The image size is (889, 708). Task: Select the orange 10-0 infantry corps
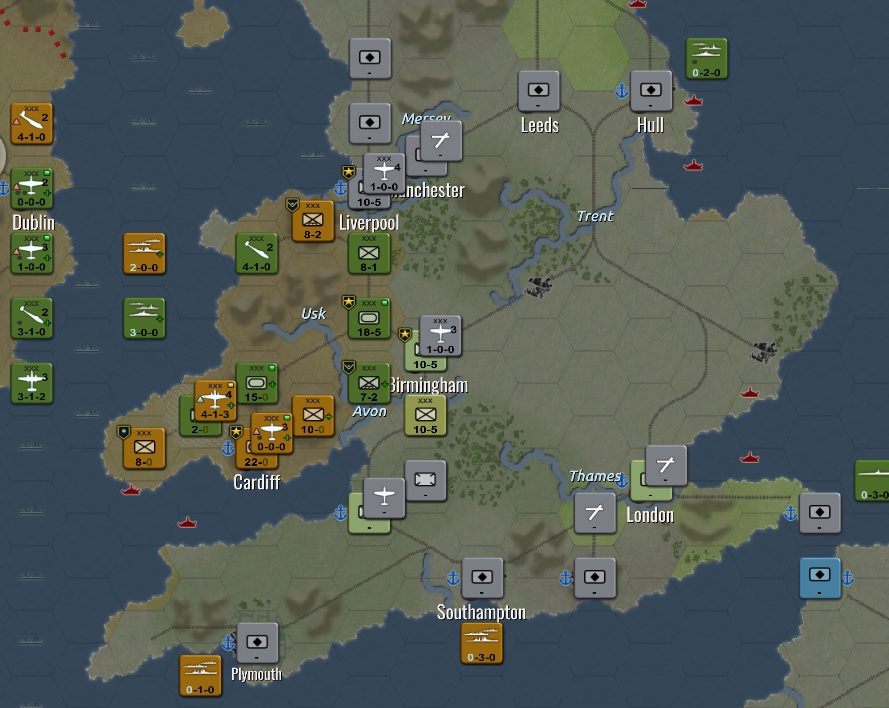[x=313, y=416]
